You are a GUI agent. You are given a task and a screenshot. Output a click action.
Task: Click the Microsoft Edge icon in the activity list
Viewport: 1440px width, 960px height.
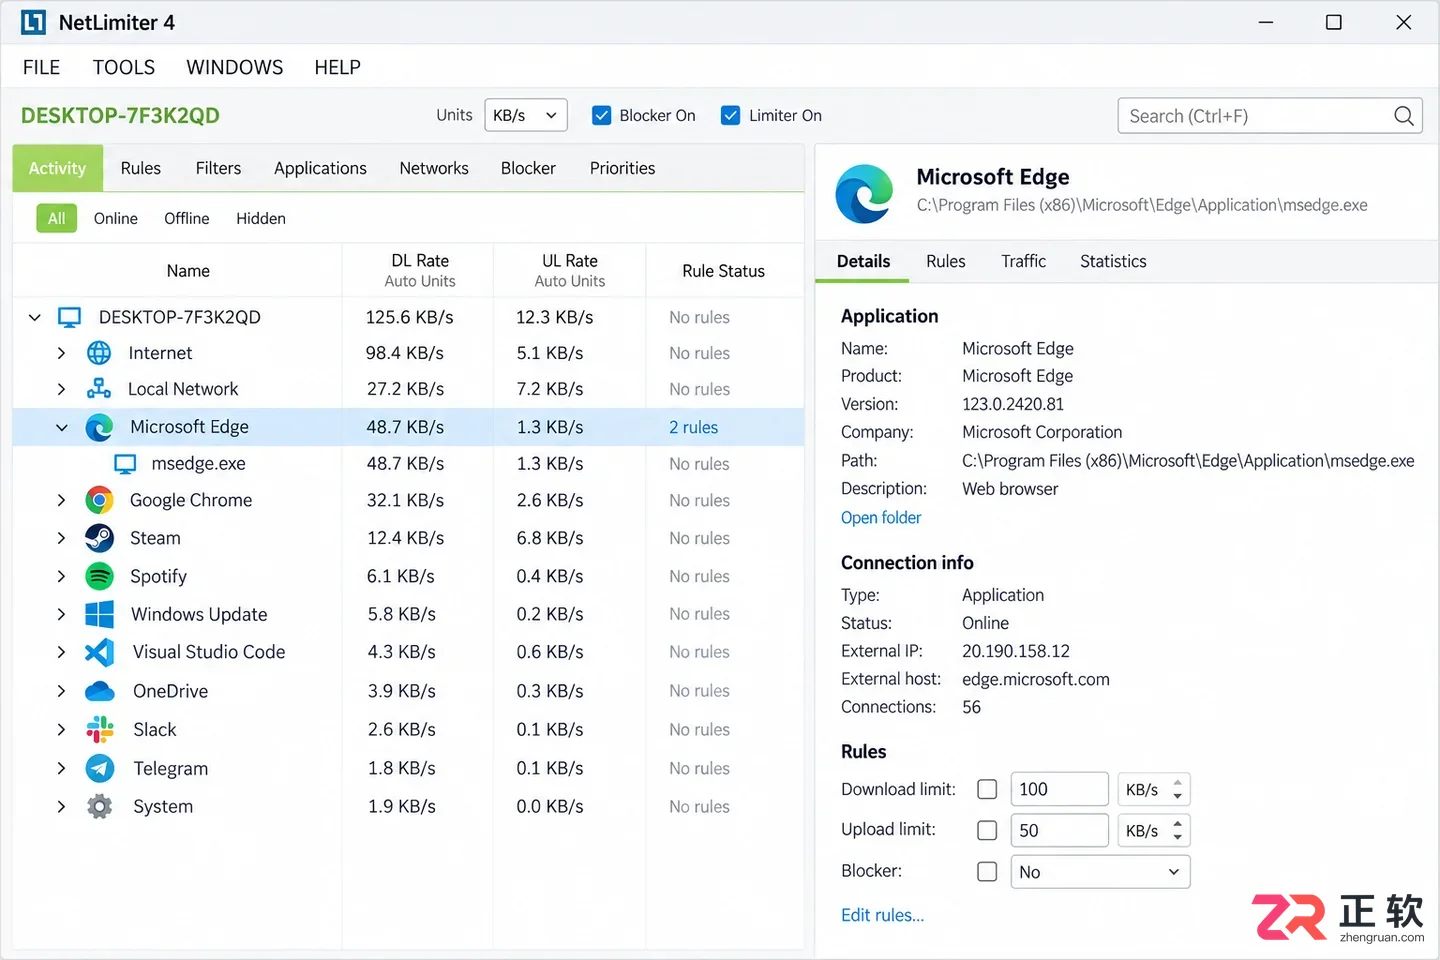point(99,427)
